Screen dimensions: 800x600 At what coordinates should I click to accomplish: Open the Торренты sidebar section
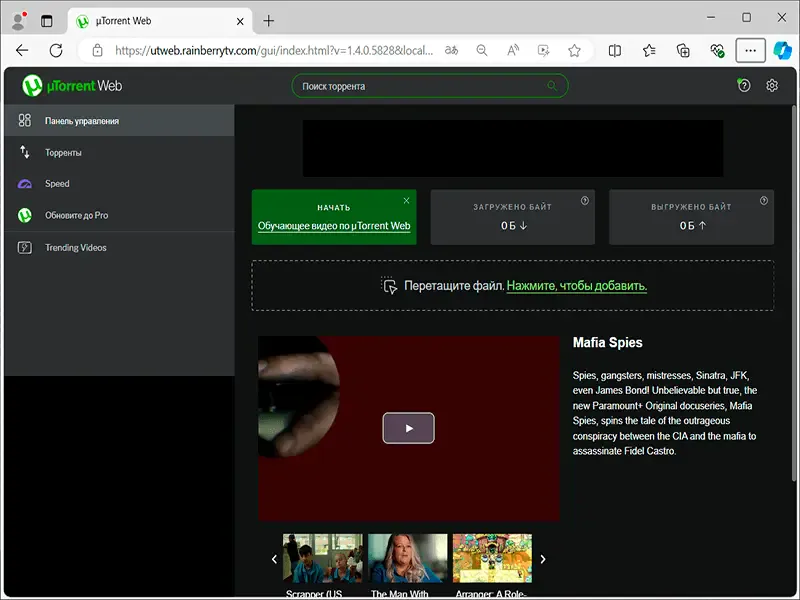[119, 152]
